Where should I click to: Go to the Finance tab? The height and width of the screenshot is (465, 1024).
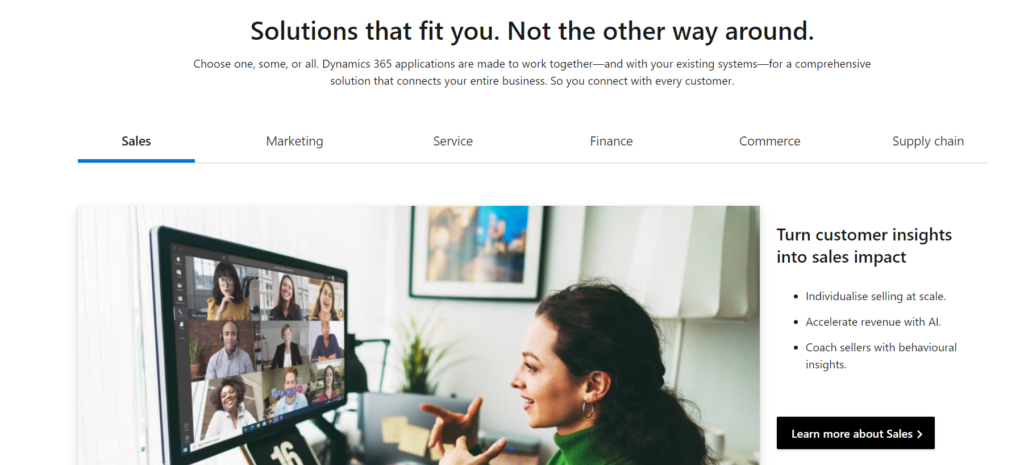pyautogui.click(x=611, y=141)
